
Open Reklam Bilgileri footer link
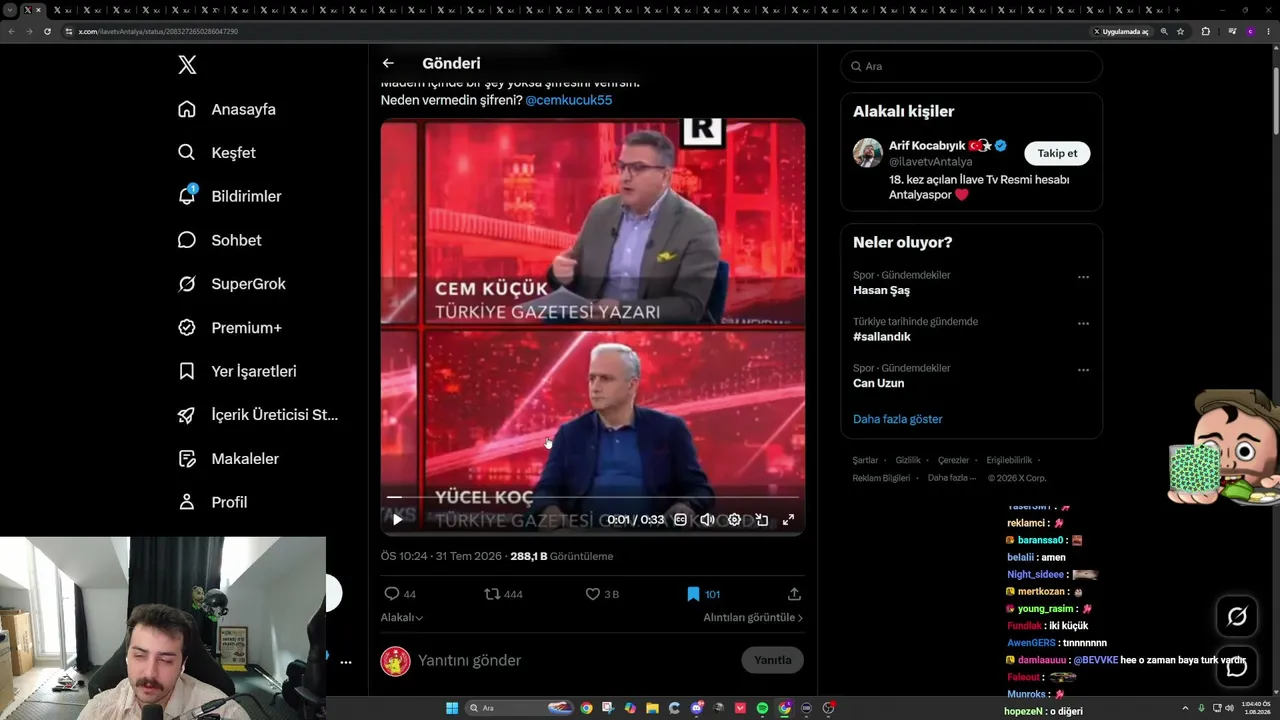pyautogui.click(x=881, y=478)
